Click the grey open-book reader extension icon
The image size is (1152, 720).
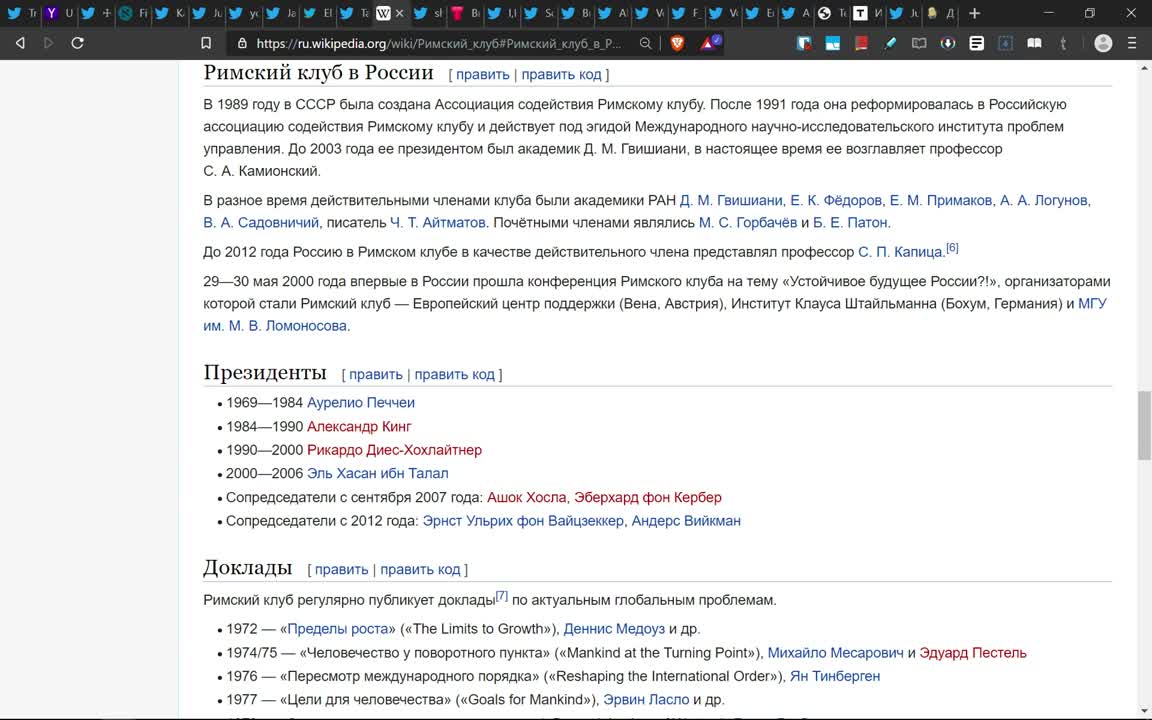pos(918,43)
